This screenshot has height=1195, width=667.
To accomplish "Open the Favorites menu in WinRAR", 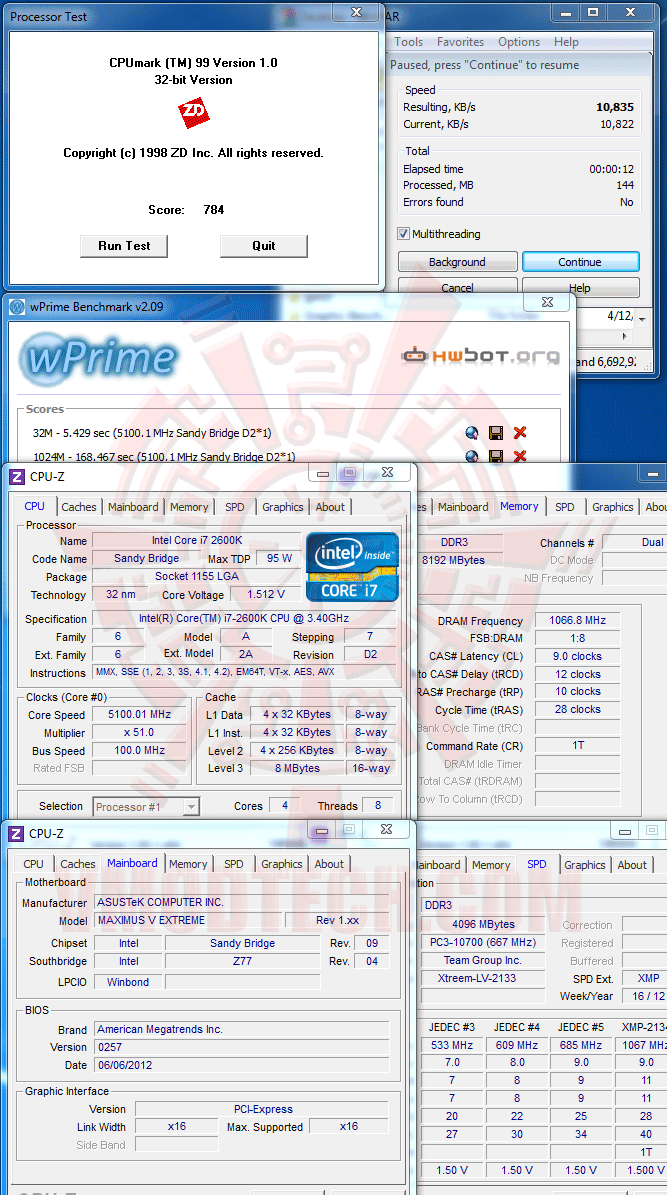I will pos(460,42).
